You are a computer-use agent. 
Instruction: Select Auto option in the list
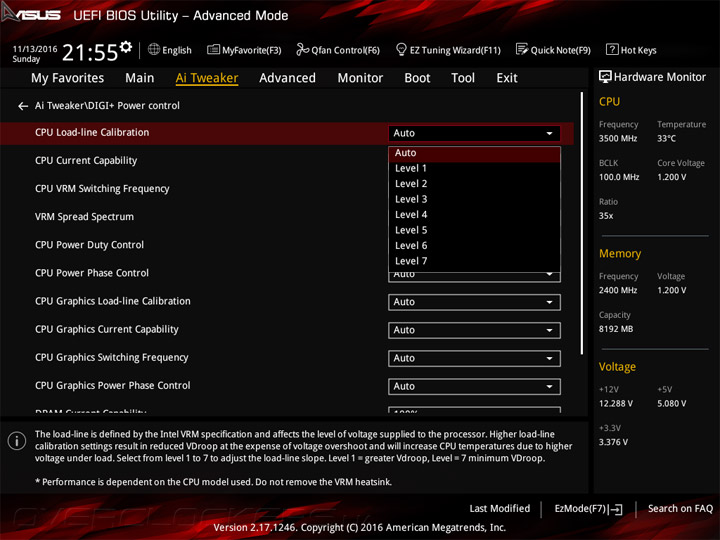tap(474, 153)
